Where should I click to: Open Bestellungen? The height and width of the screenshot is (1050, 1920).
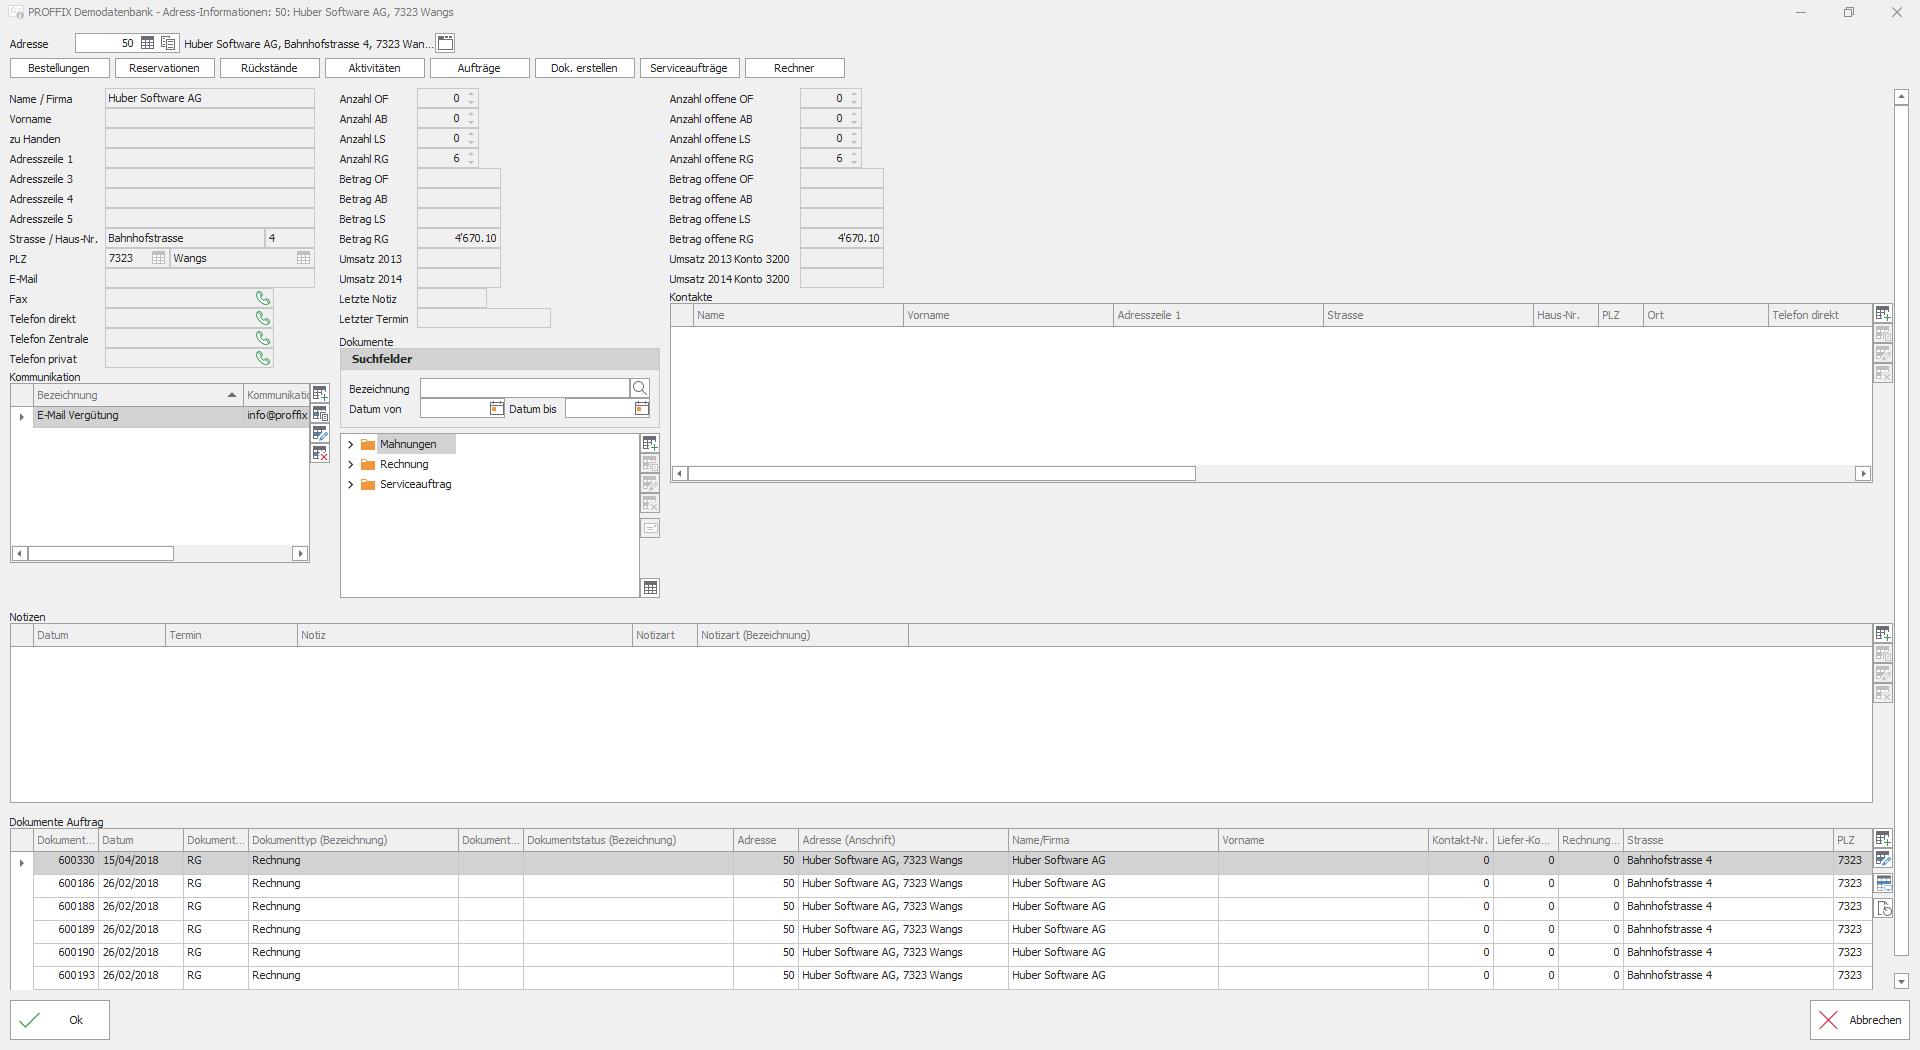pyautogui.click(x=59, y=68)
